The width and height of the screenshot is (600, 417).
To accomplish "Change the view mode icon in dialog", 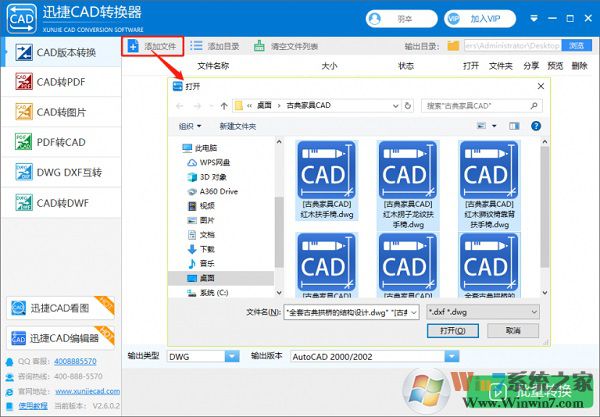I will [x=481, y=126].
